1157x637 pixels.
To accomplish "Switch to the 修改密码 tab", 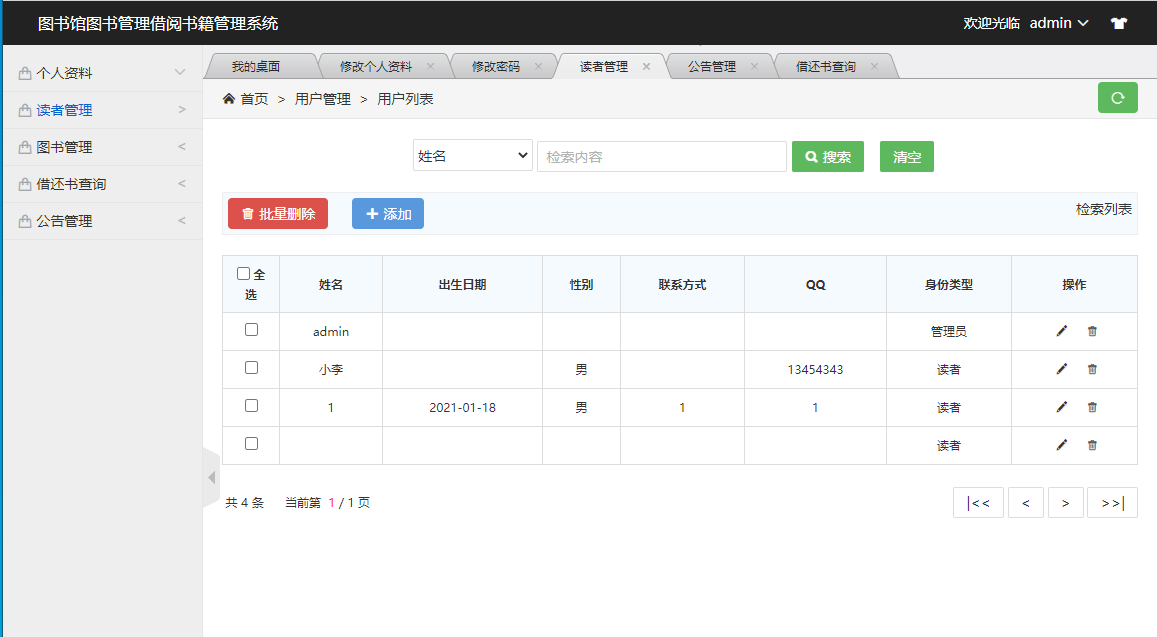I will pyautogui.click(x=497, y=65).
